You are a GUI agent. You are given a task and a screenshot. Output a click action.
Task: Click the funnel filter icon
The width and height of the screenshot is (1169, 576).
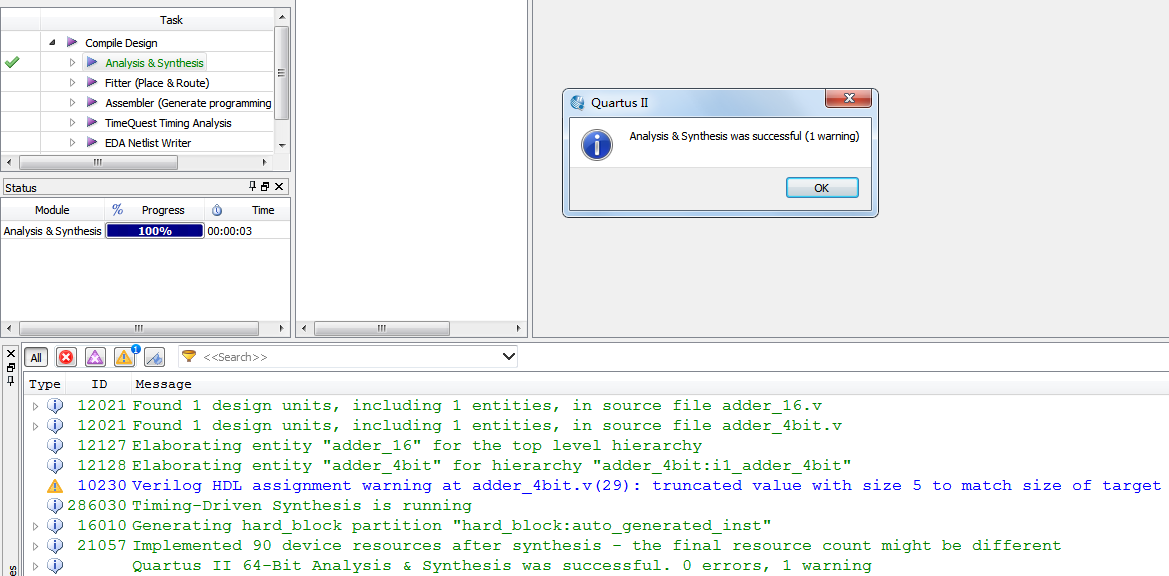(x=189, y=357)
